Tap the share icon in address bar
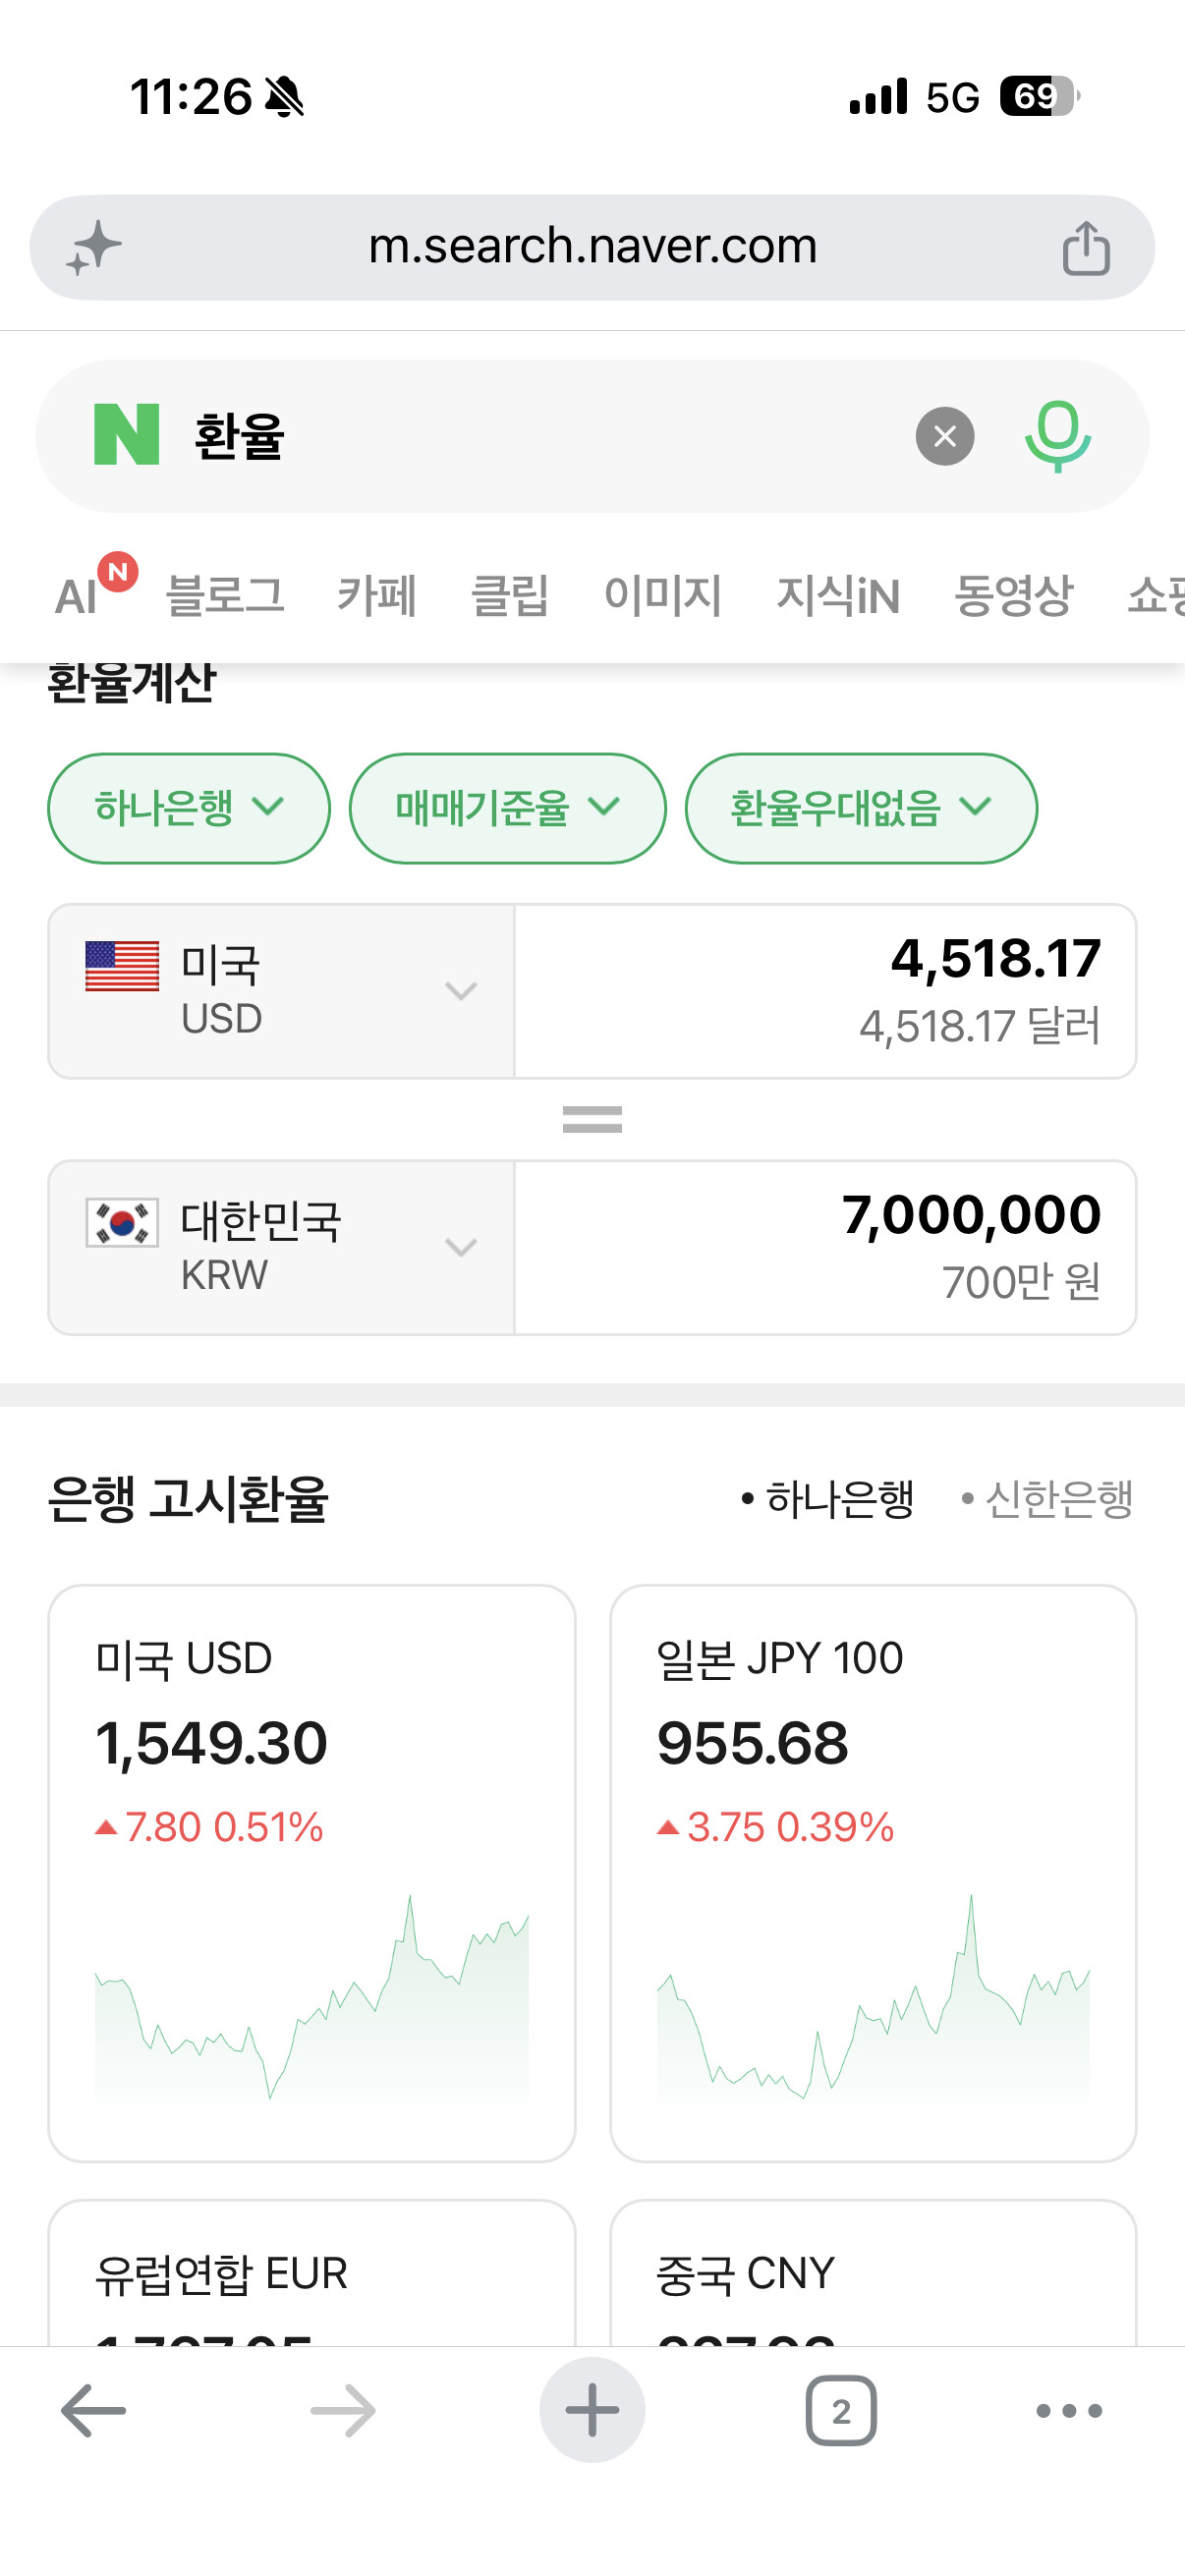Image resolution: width=1185 pixels, height=2576 pixels. coord(1086,248)
